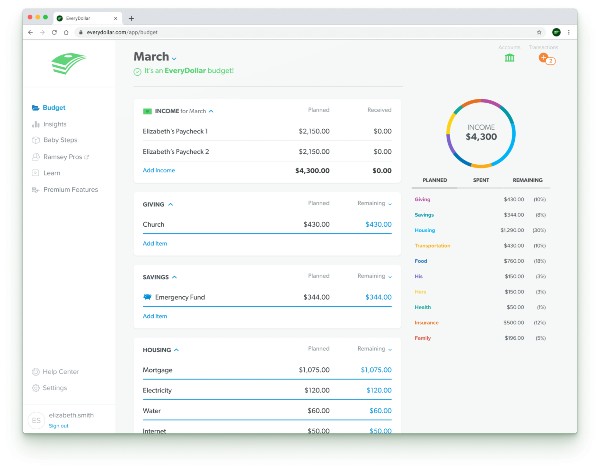Click Mortgage remaining $1,075.00

coord(376,370)
